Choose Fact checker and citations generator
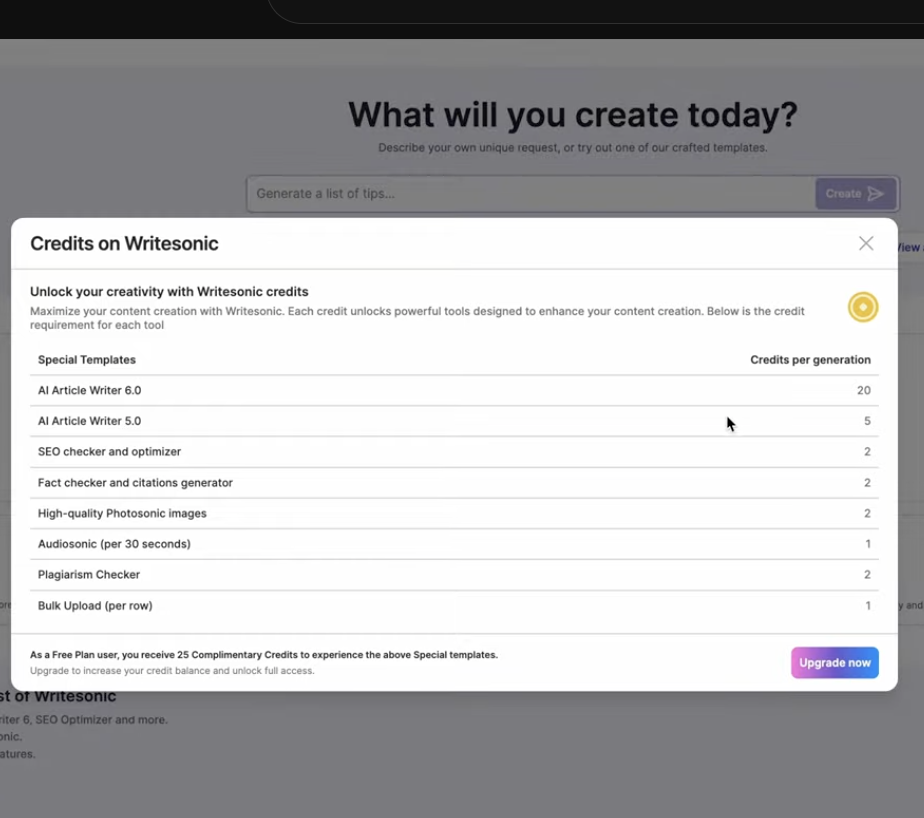924x818 pixels. pyautogui.click(x=135, y=483)
